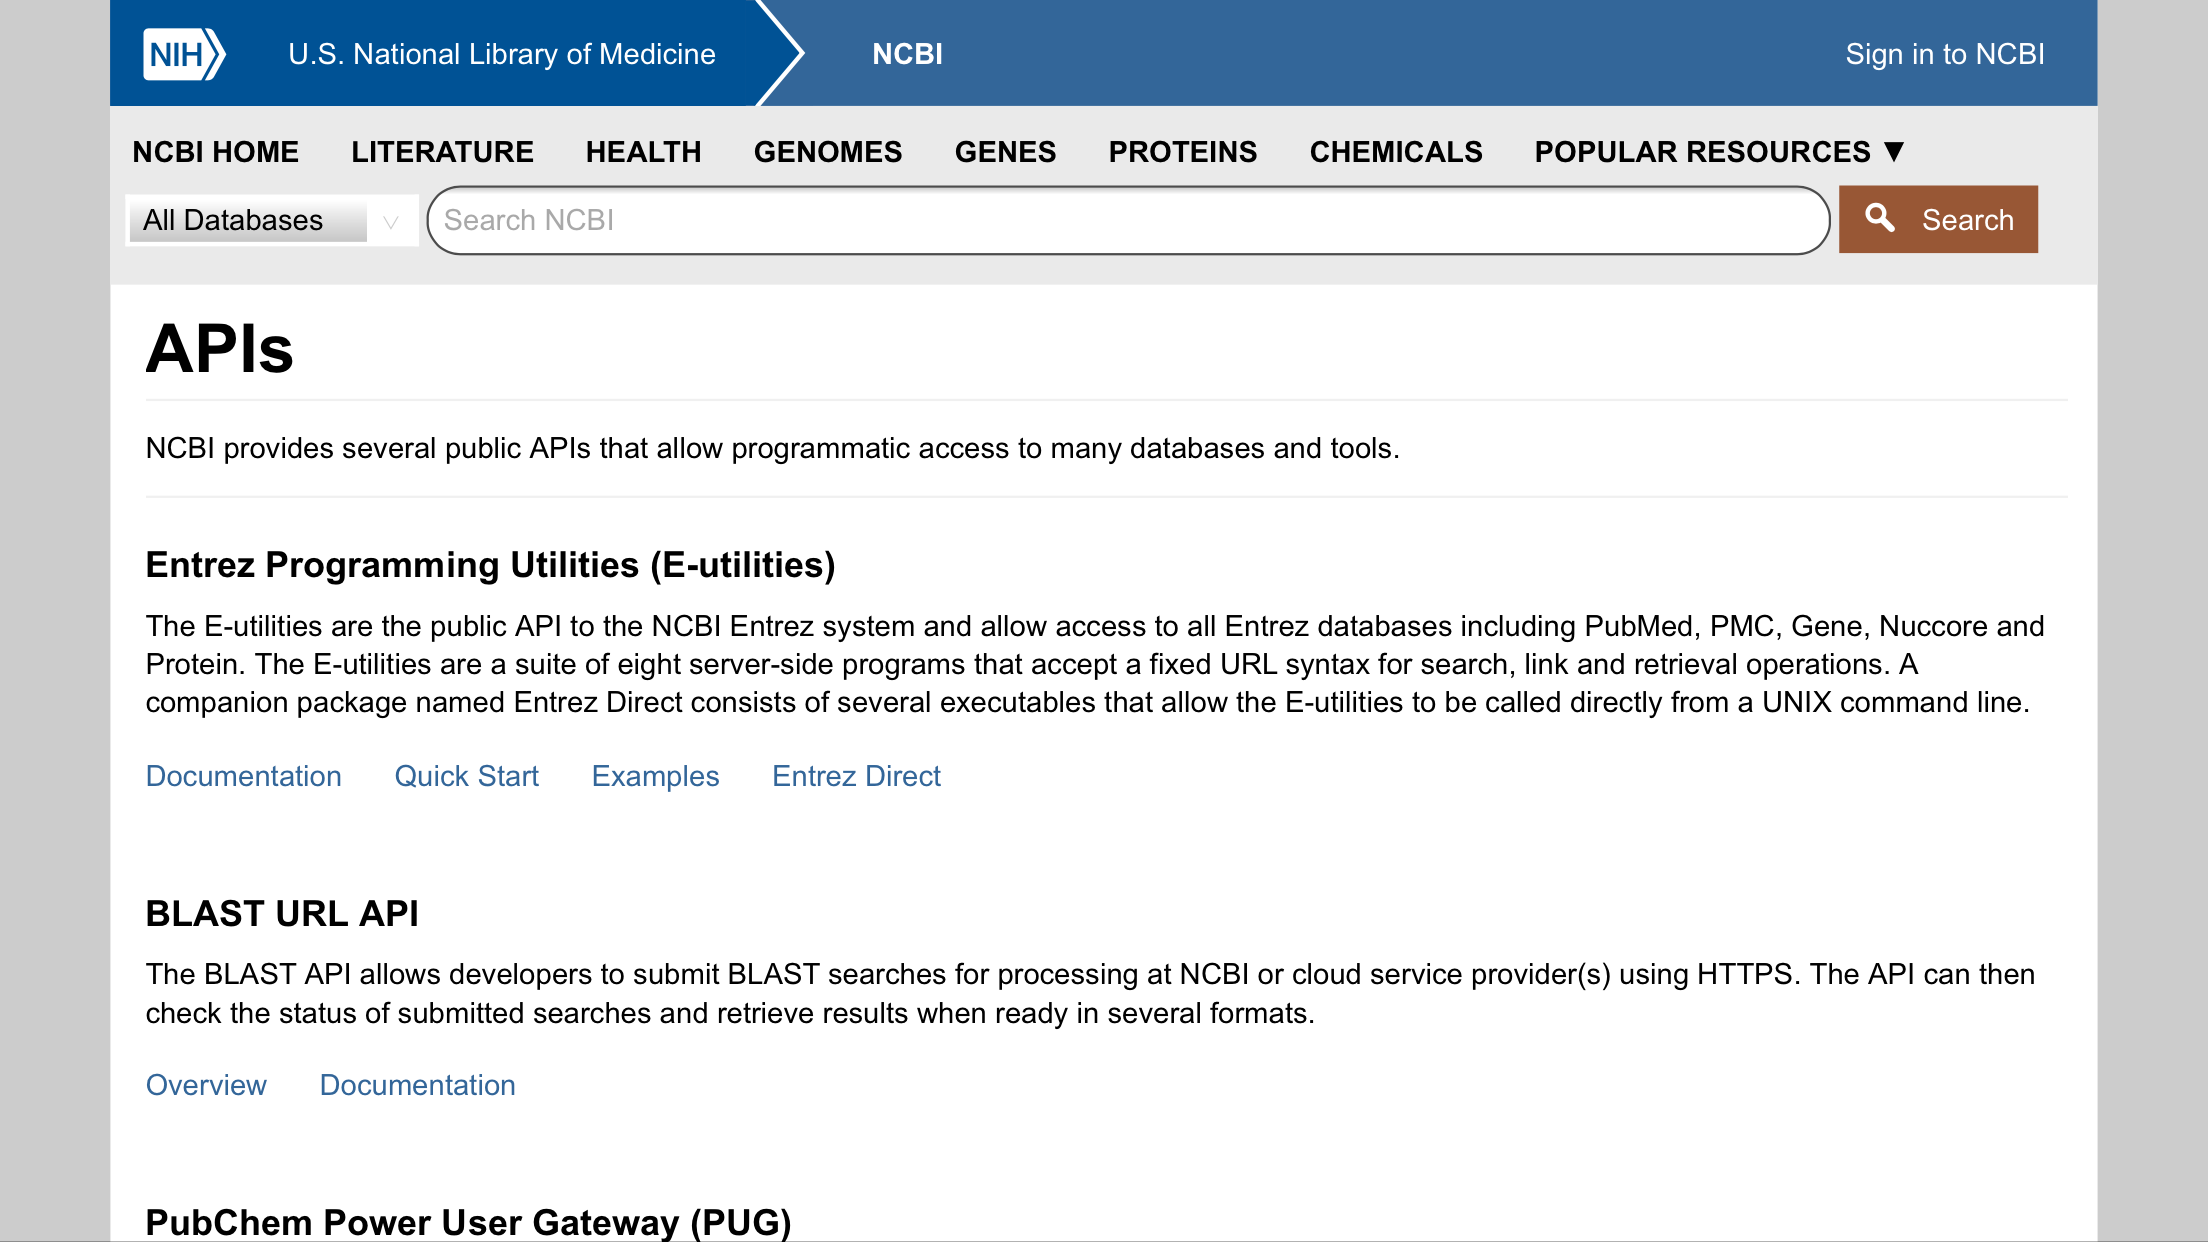Image resolution: width=2208 pixels, height=1242 pixels.
Task: Open the Entrez Direct page
Action: pyautogui.click(x=856, y=776)
